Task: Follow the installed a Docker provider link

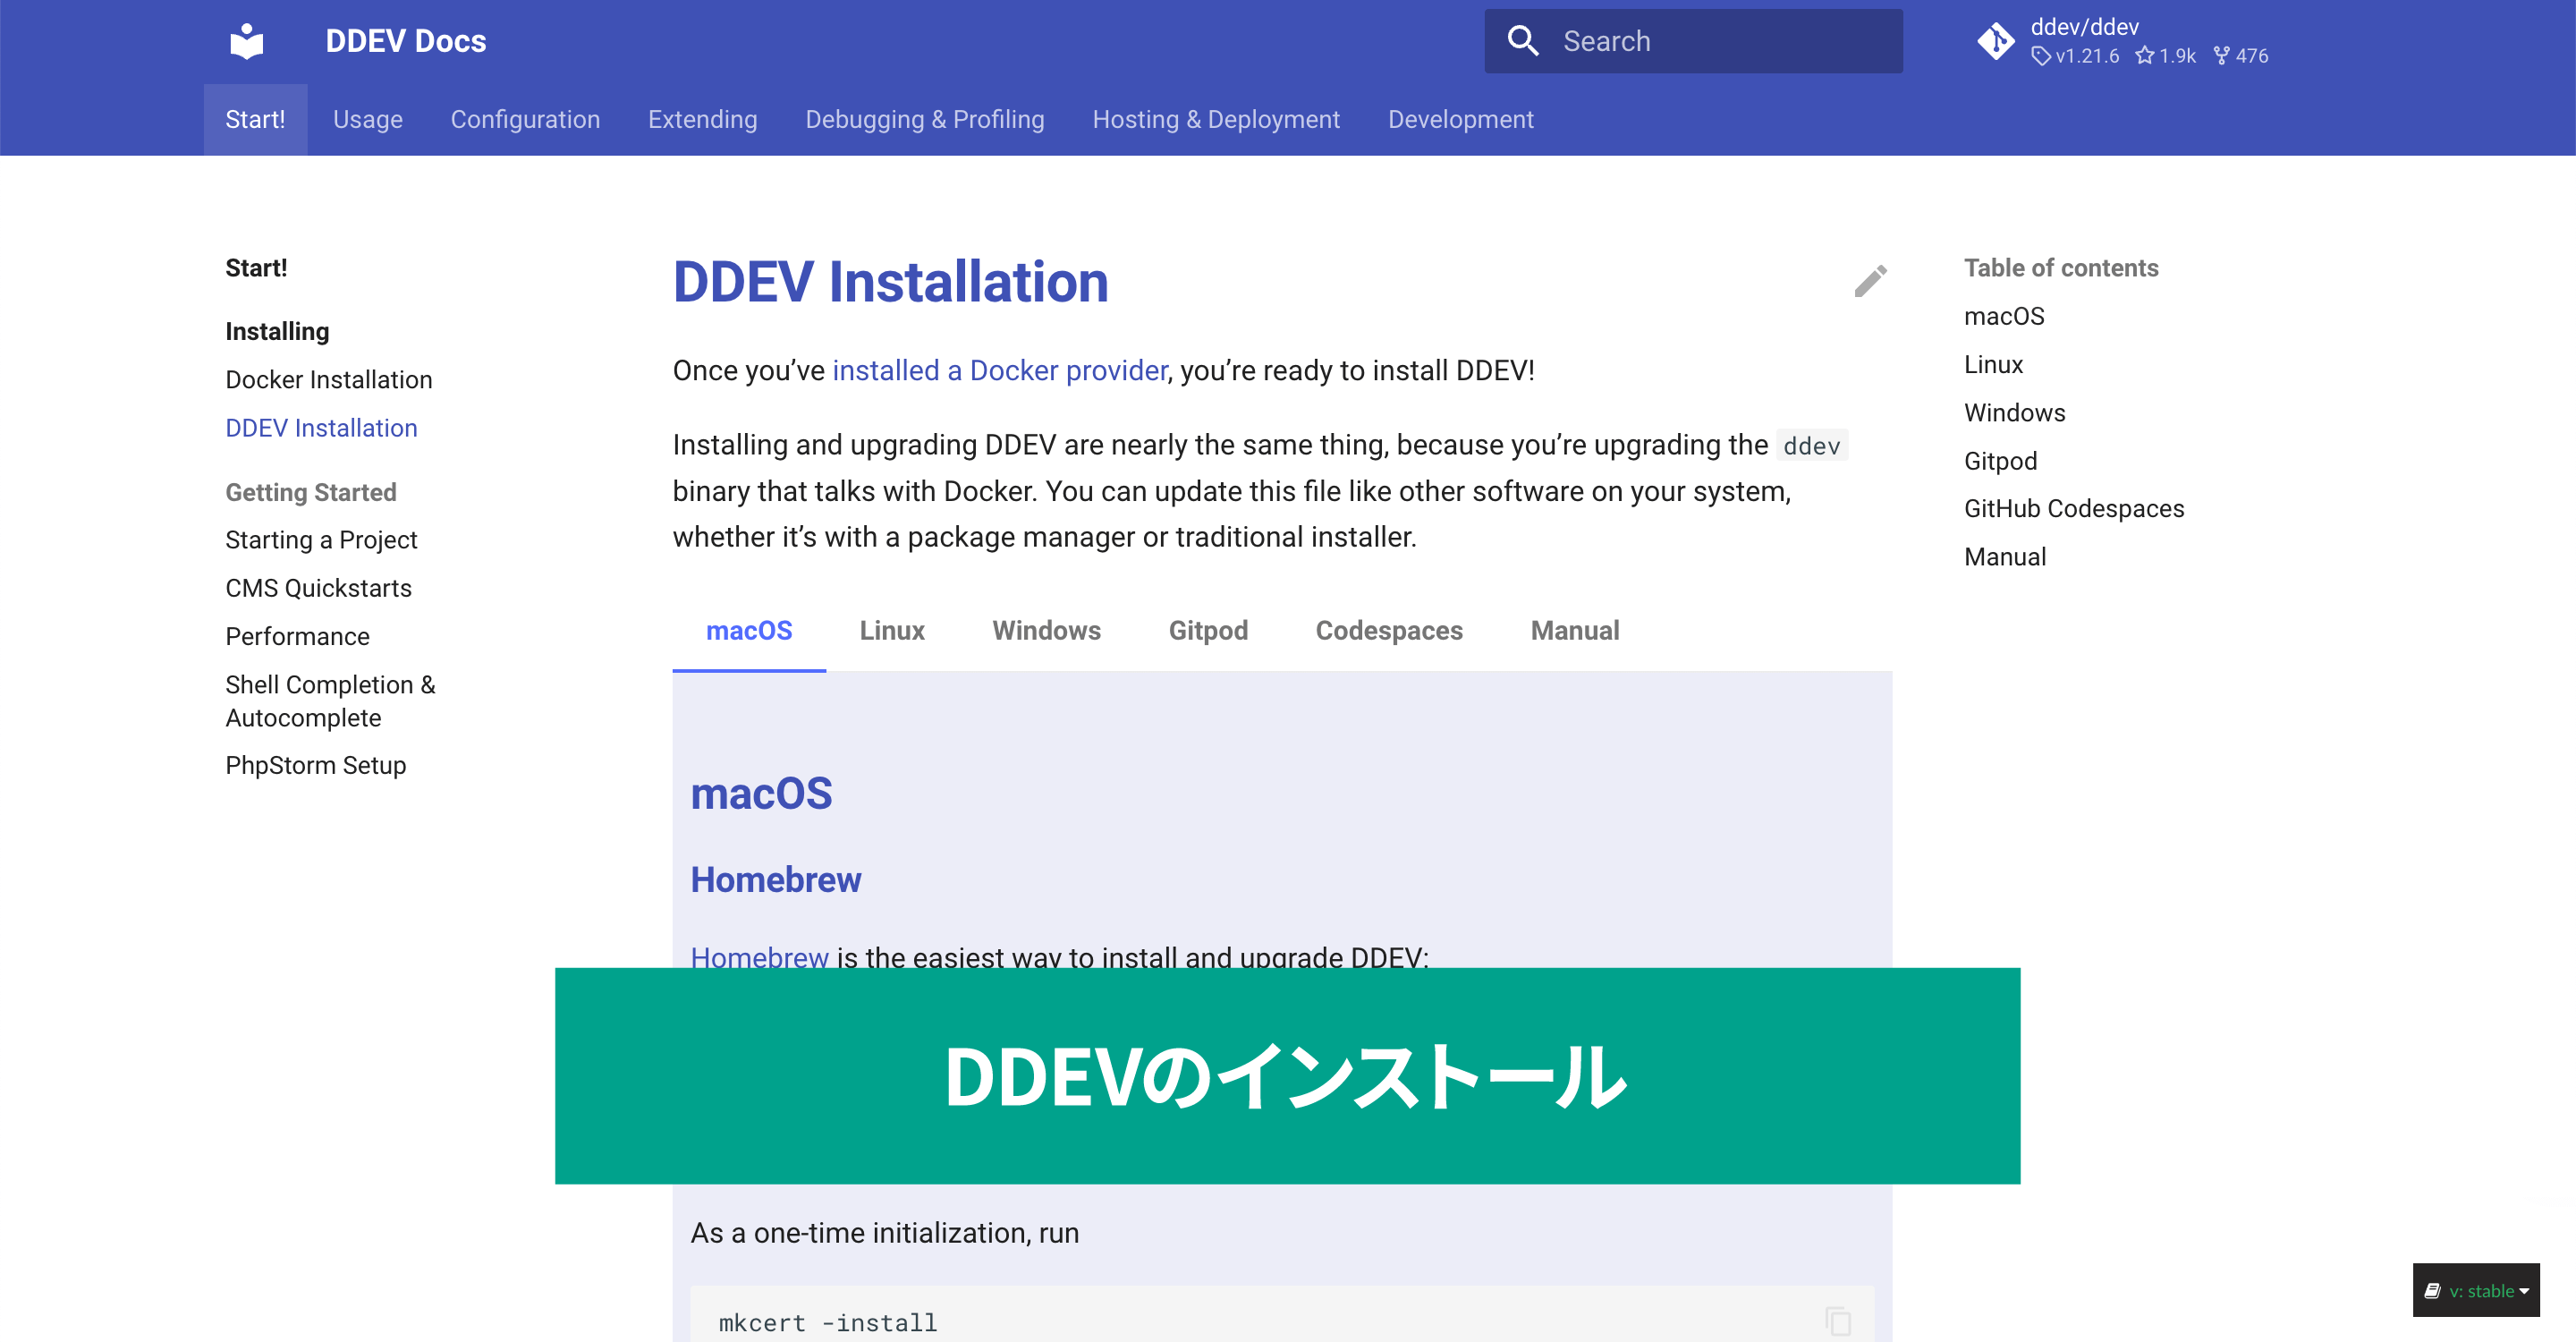Action: pyautogui.click(x=999, y=371)
